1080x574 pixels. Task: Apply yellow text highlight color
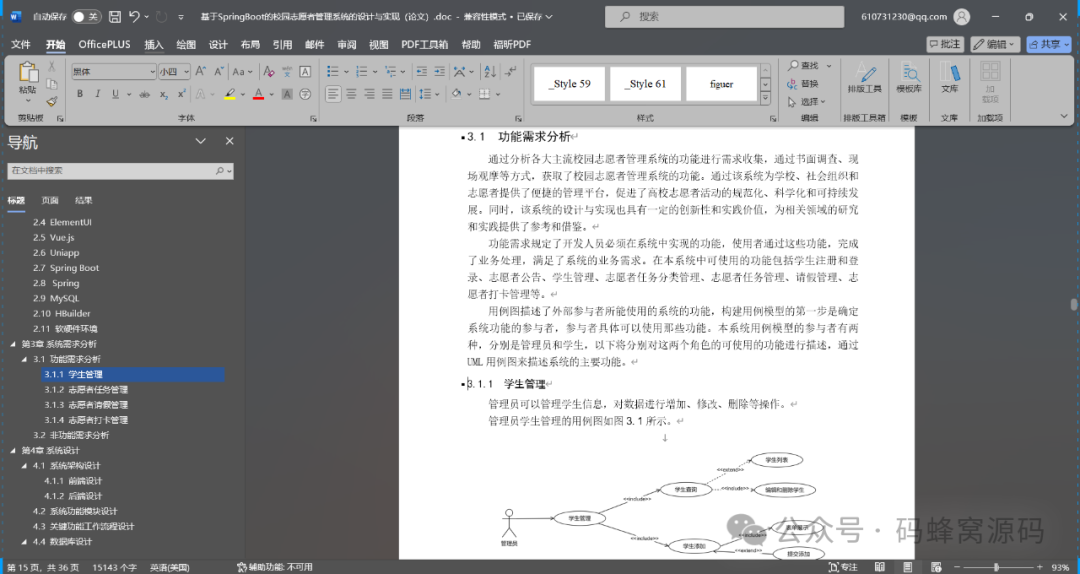(230, 94)
